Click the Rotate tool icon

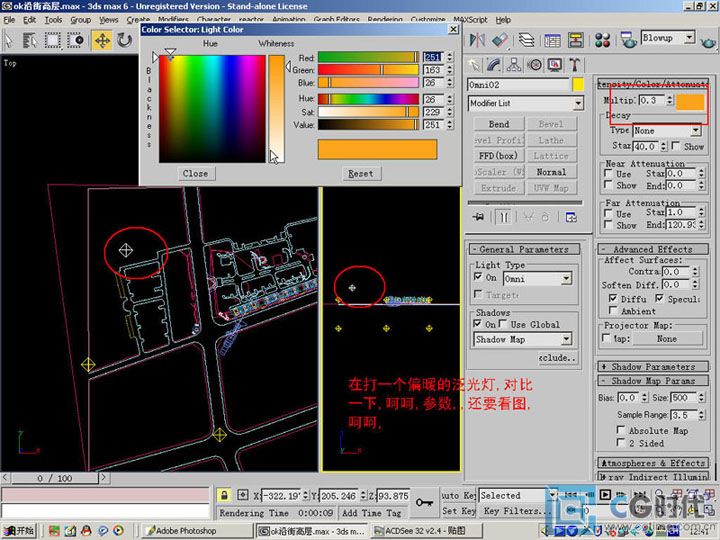(x=125, y=40)
